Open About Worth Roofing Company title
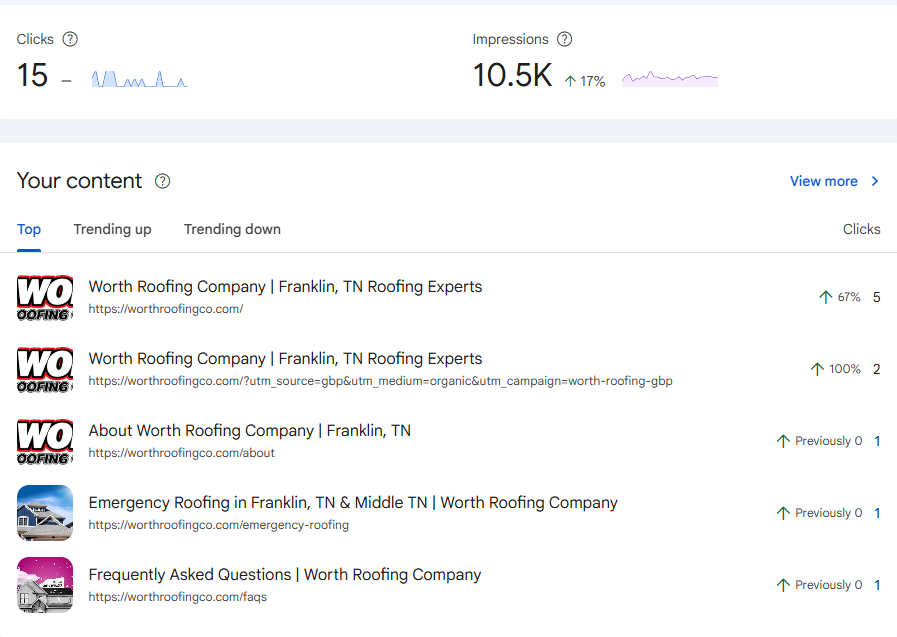The width and height of the screenshot is (897, 637). click(x=249, y=431)
